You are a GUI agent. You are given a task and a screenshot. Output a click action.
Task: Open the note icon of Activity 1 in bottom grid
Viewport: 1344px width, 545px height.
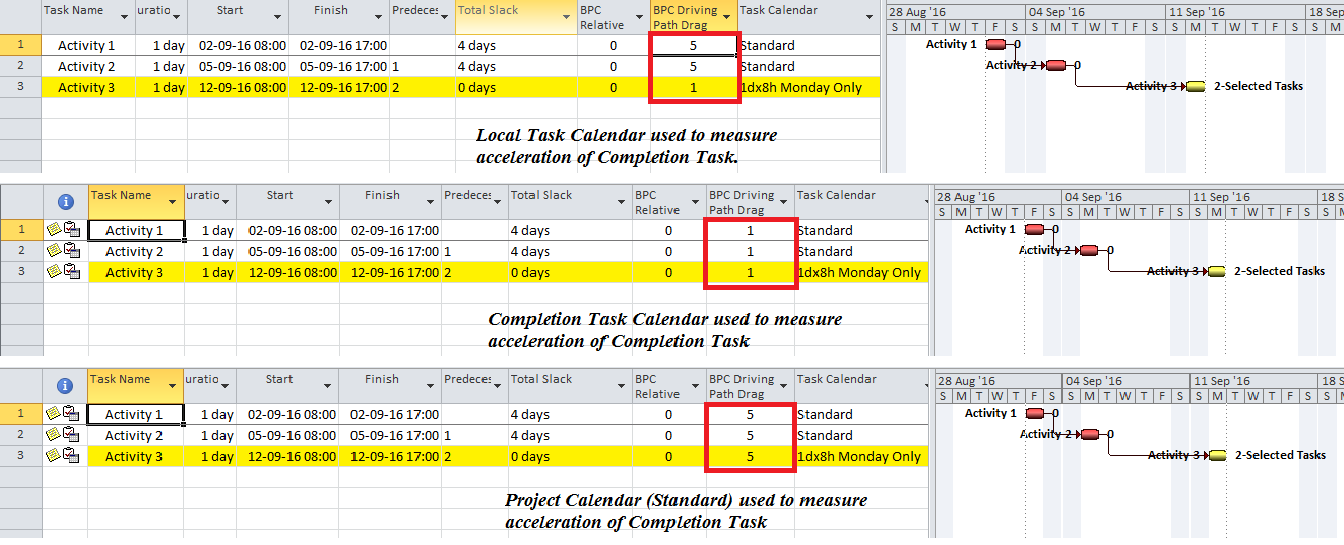coord(54,414)
